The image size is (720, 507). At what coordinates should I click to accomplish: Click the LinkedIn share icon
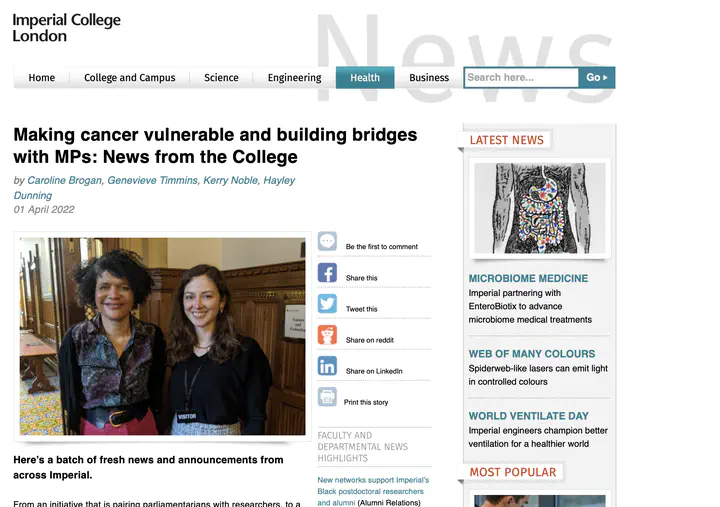[x=327, y=366]
